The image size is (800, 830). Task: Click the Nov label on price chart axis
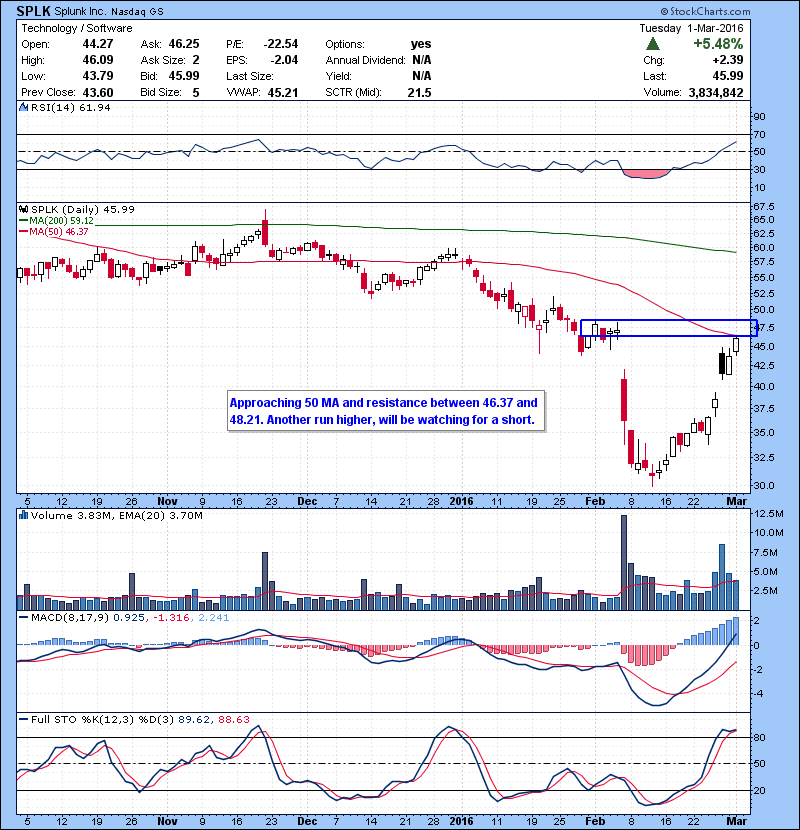(167, 501)
